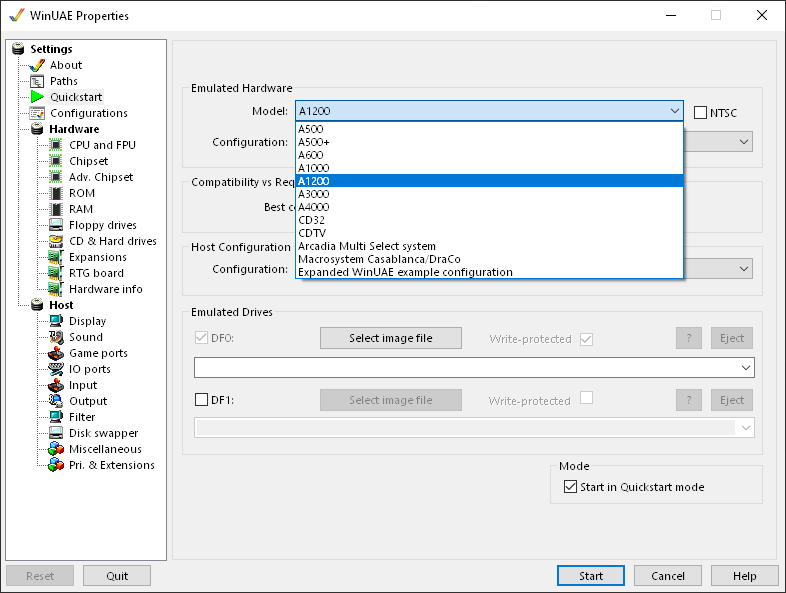The width and height of the screenshot is (786, 593).
Task: Open the Configurations page icon
Action: (37, 113)
